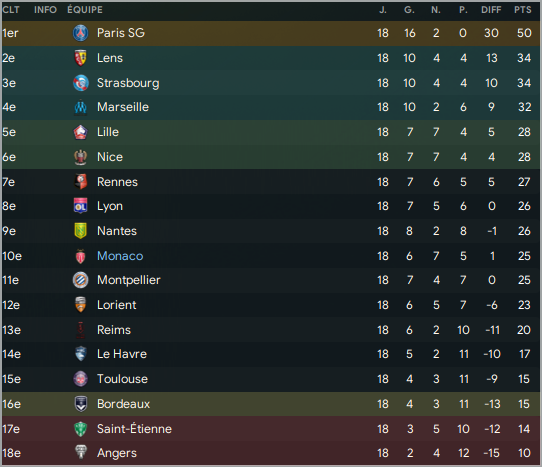Click the Saint-Étienne green badge
The height and width of the screenshot is (467, 542).
(81, 429)
